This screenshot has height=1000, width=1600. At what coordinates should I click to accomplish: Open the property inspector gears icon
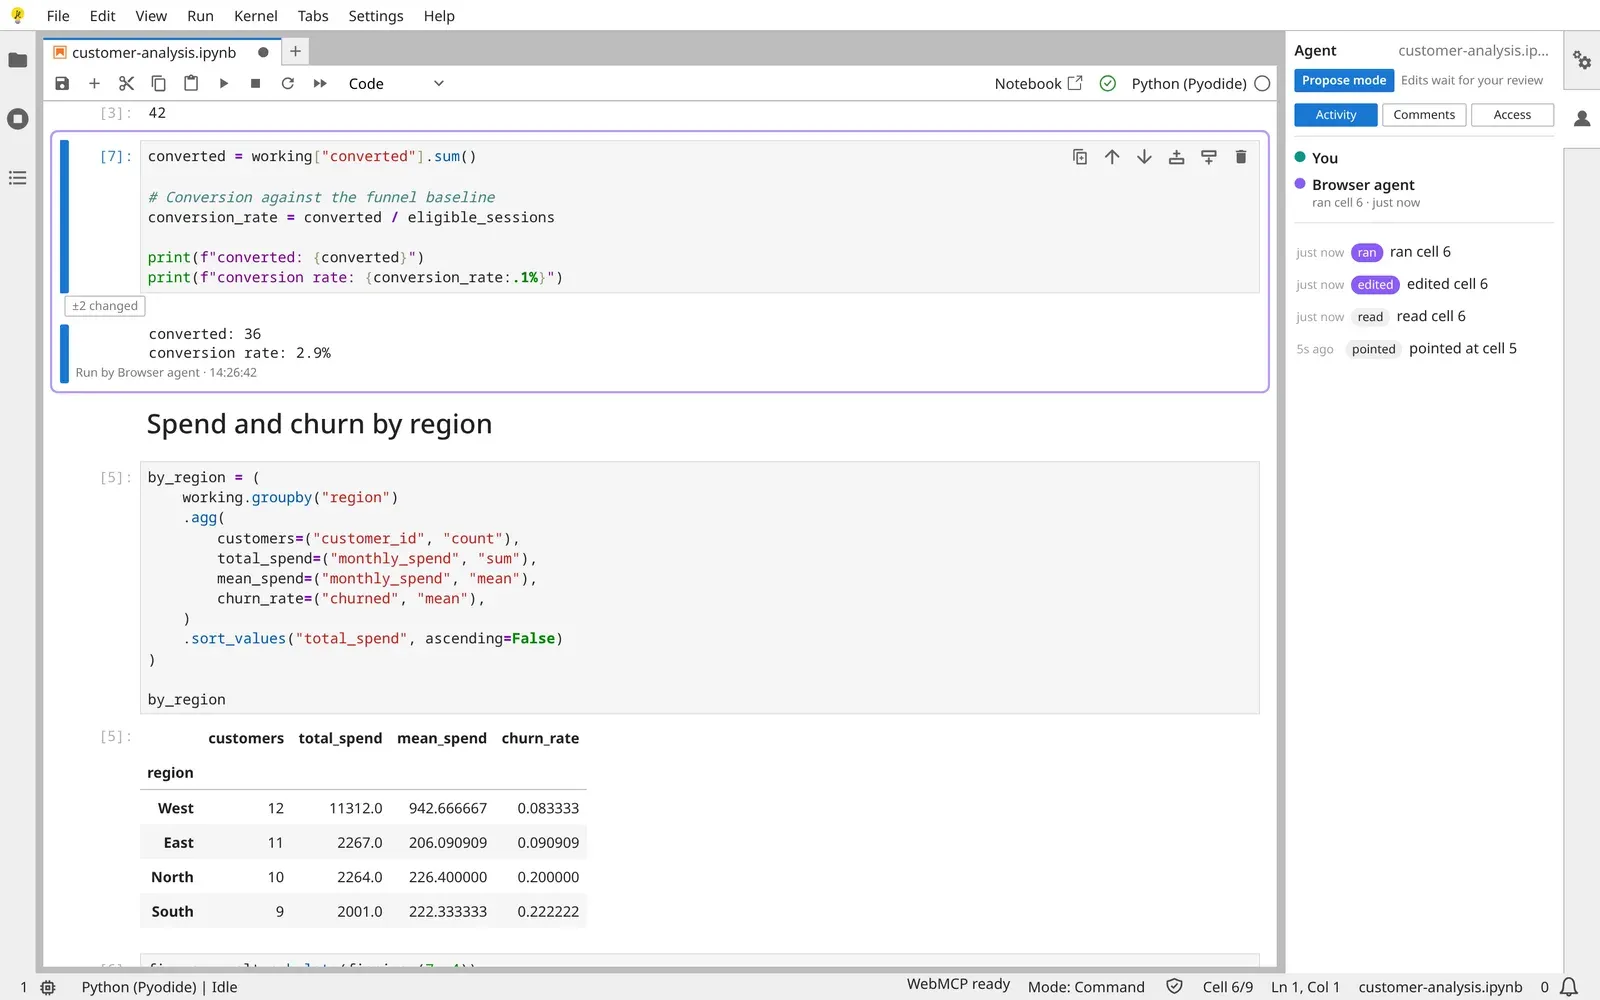1582,60
